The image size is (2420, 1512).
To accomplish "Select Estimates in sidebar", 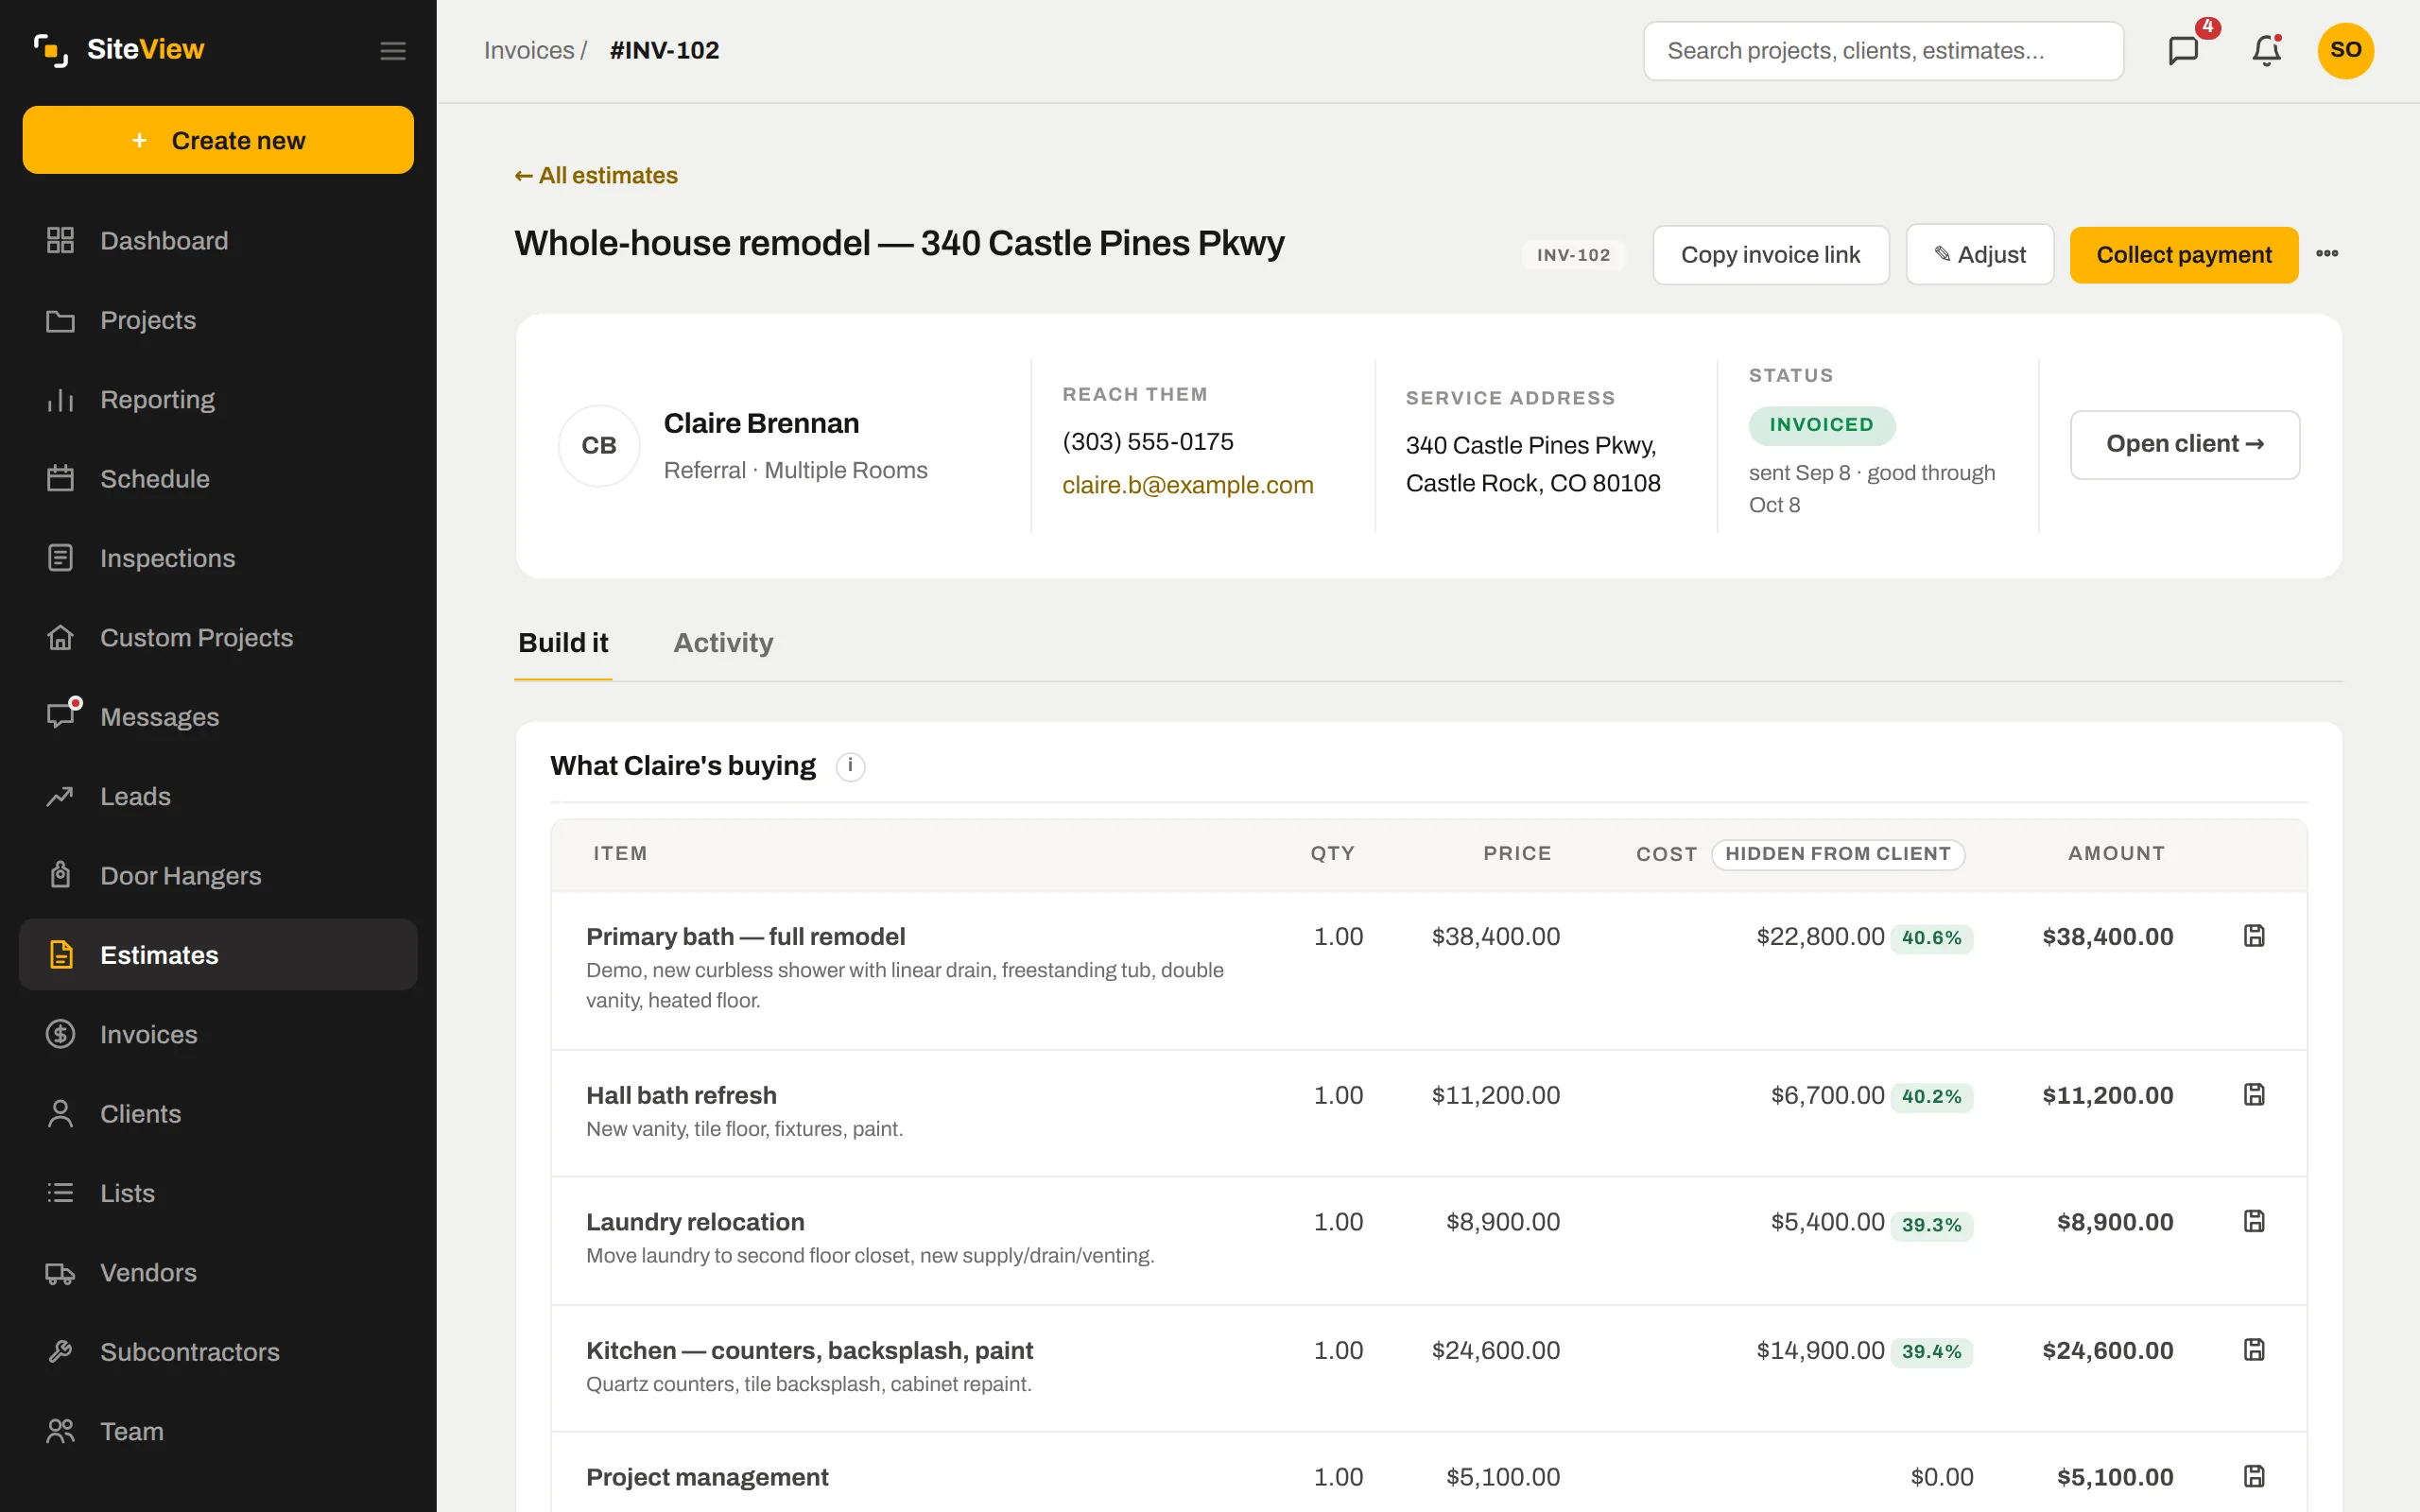I will 218,955.
